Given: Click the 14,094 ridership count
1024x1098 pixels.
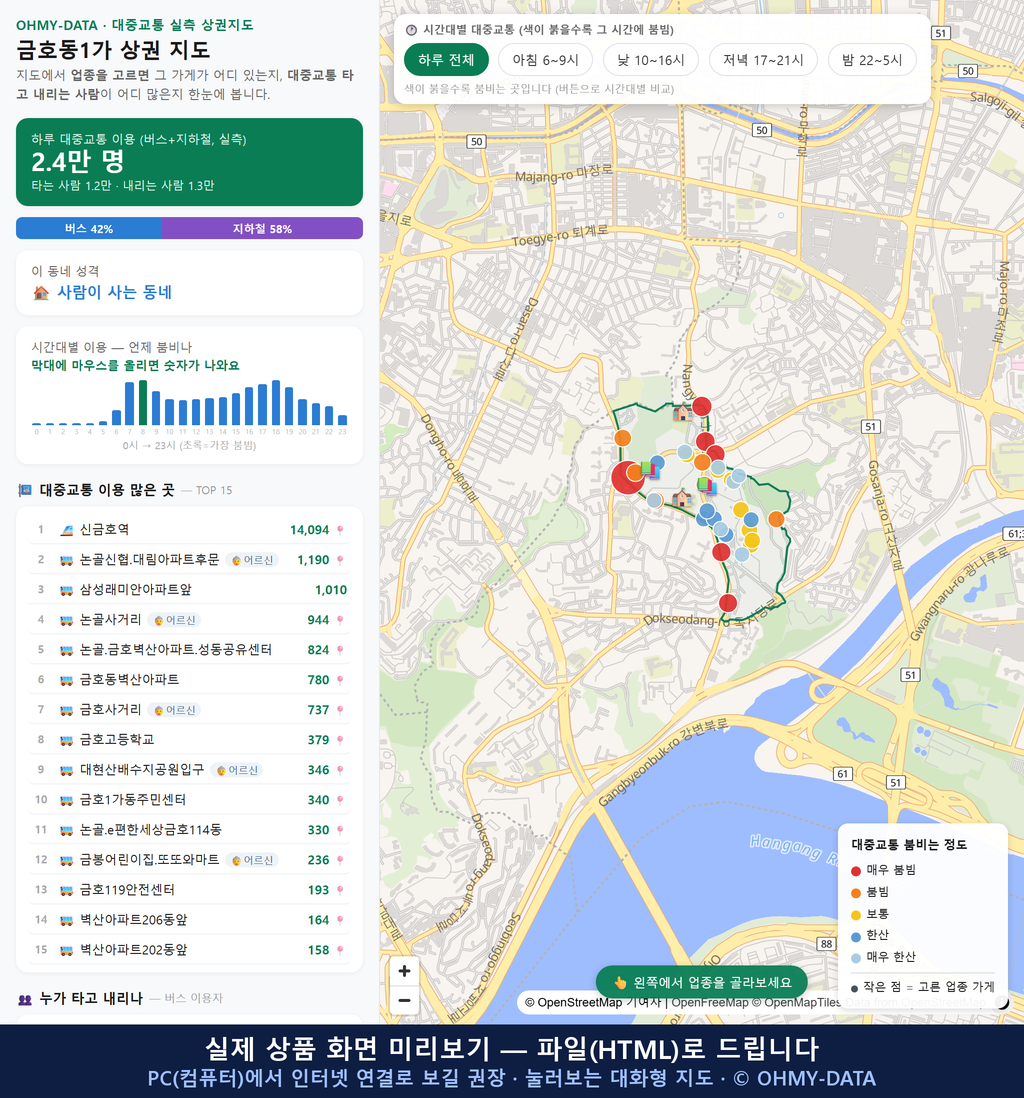Looking at the screenshot, I should coord(310,530).
